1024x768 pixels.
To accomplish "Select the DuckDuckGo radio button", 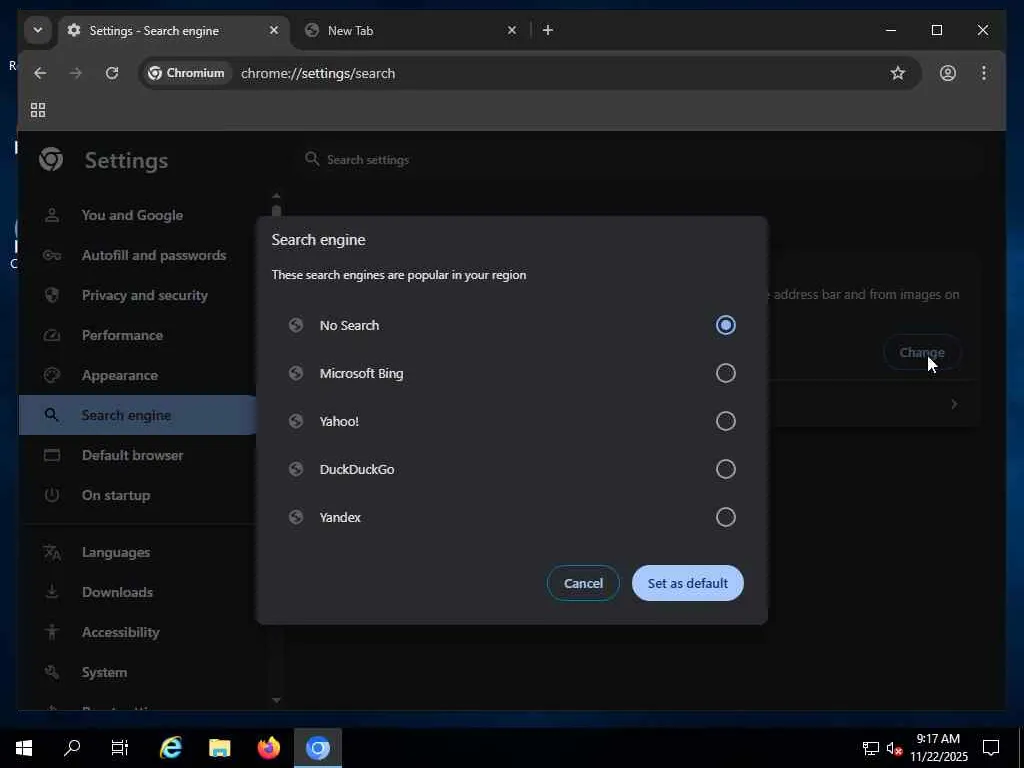I will 725,469.
